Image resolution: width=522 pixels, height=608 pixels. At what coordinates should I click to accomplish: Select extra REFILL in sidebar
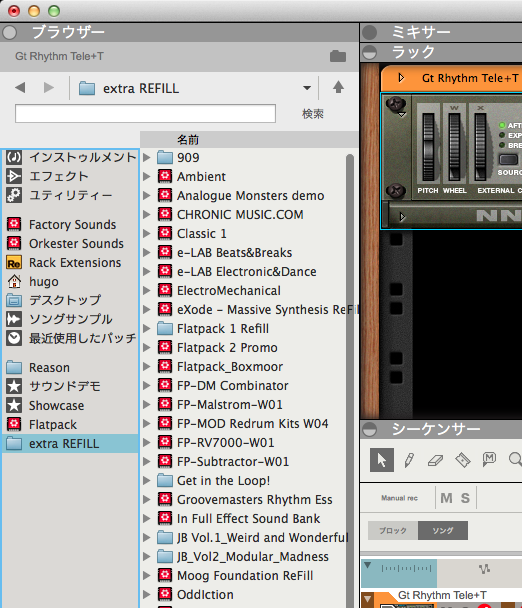point(71,443)
